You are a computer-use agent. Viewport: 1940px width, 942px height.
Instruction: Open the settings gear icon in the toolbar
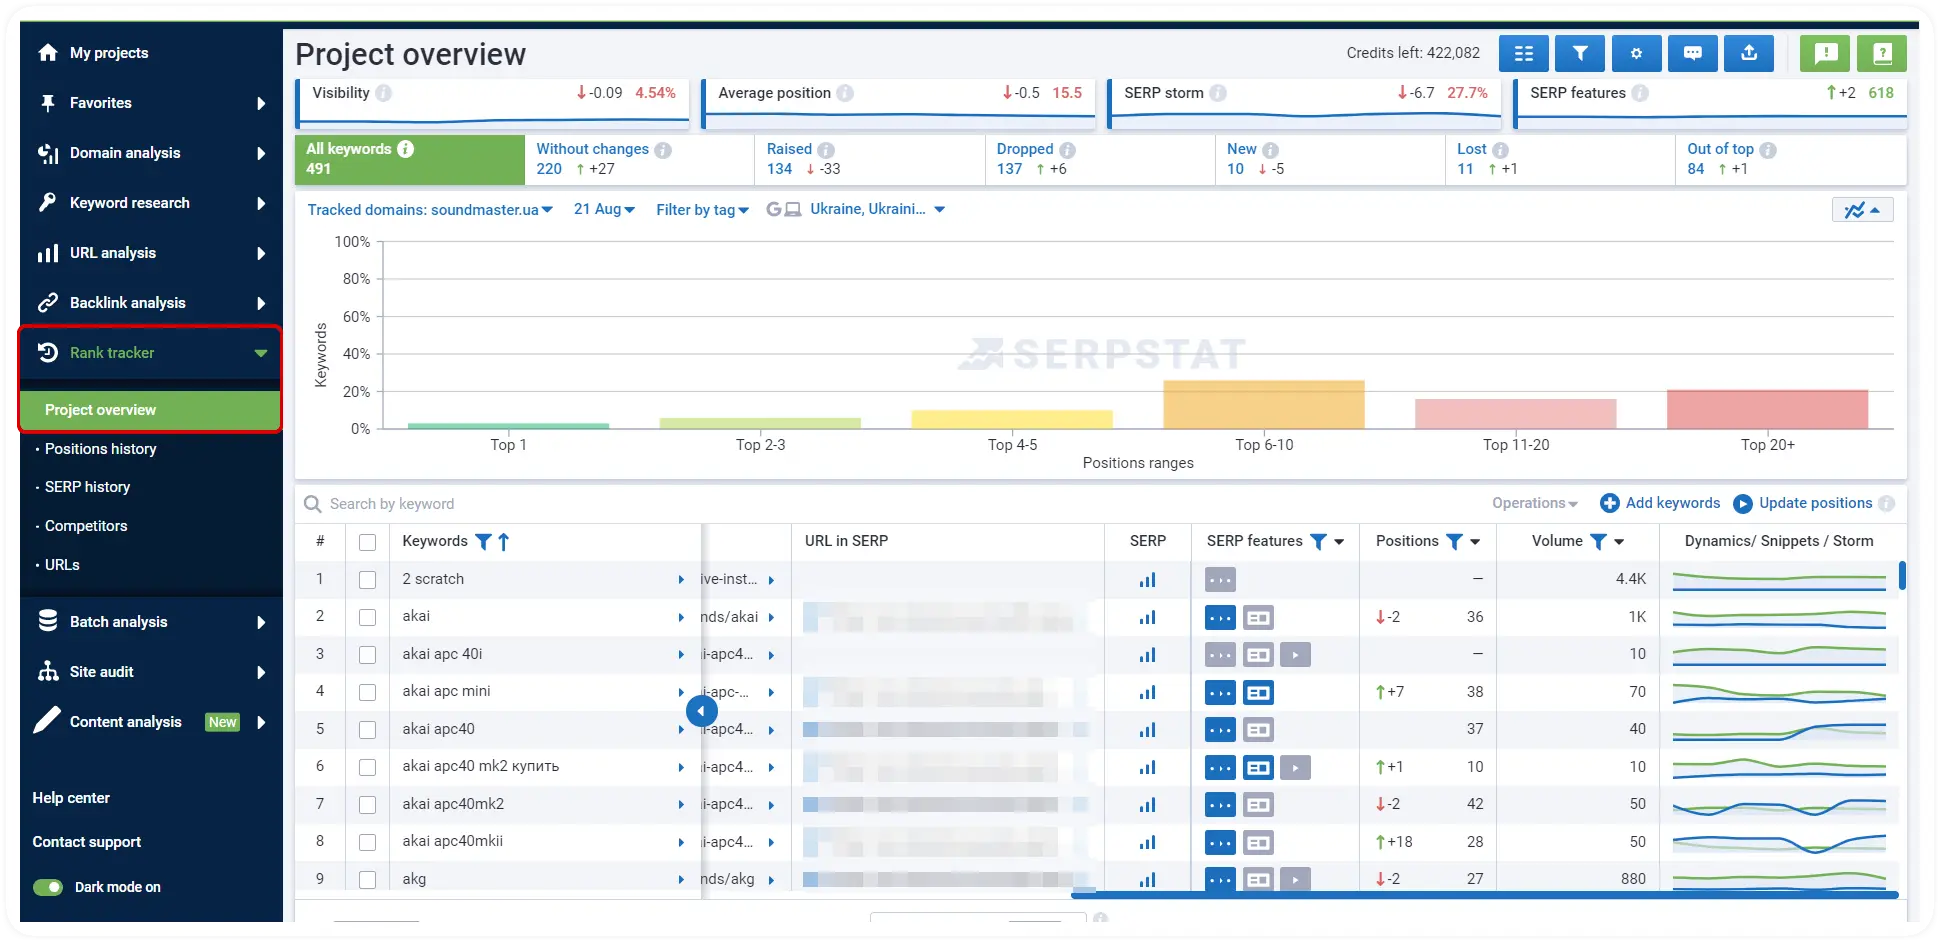(1636, 53)
